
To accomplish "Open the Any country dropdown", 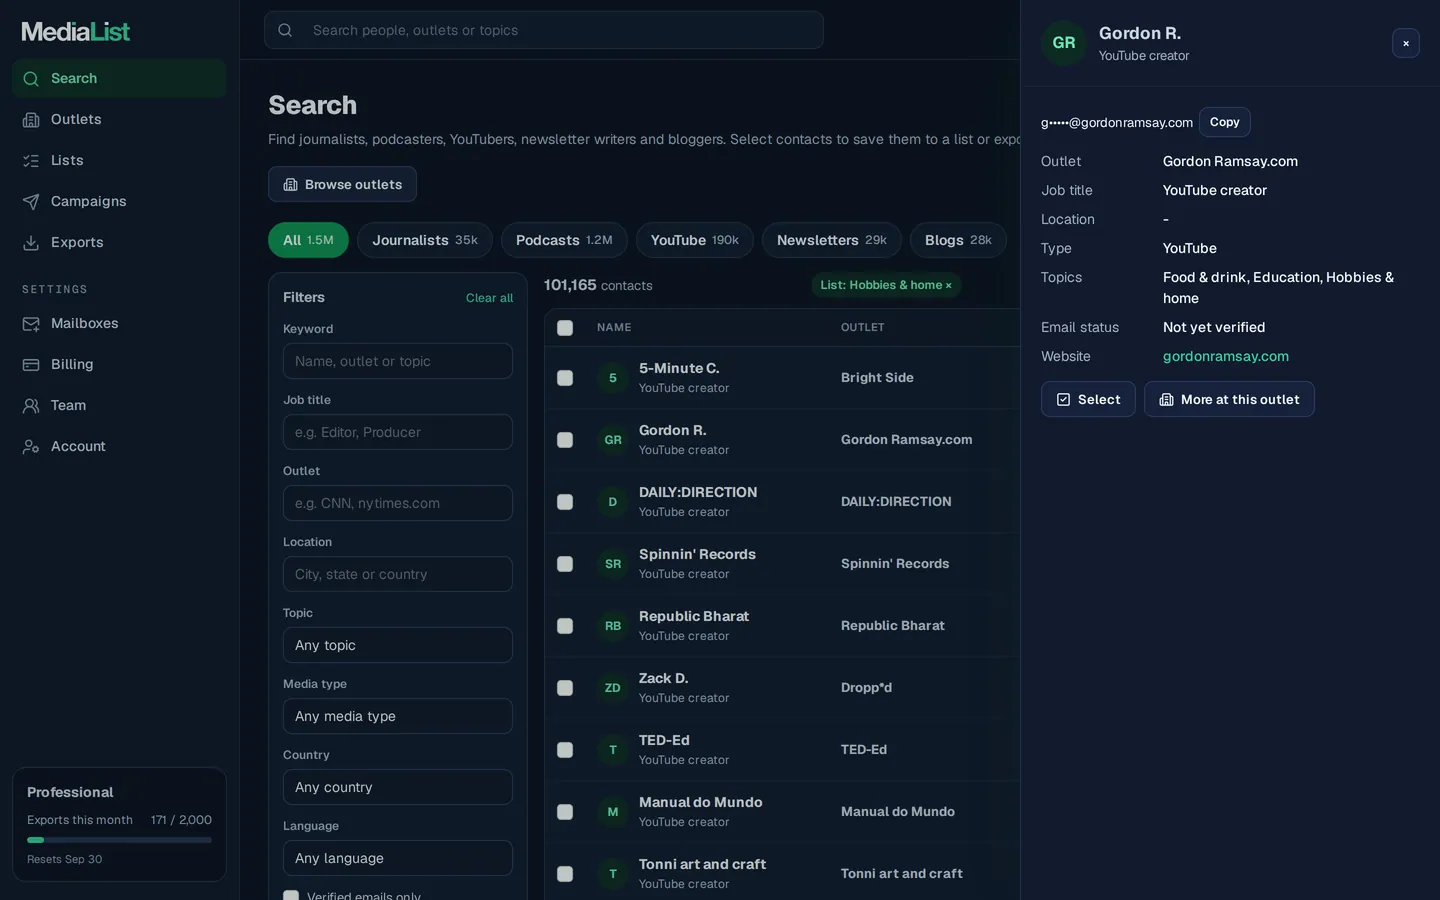I will pos(398,787).
